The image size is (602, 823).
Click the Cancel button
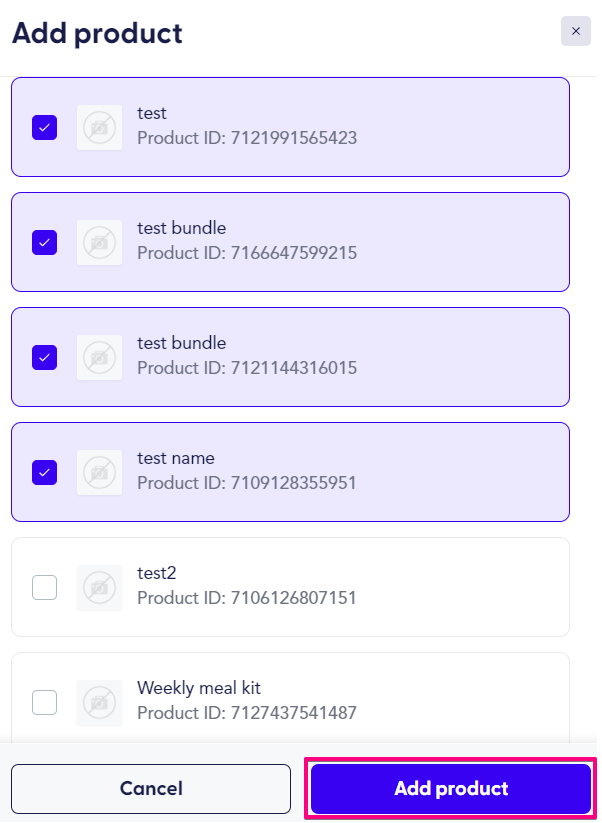point(151,788)
